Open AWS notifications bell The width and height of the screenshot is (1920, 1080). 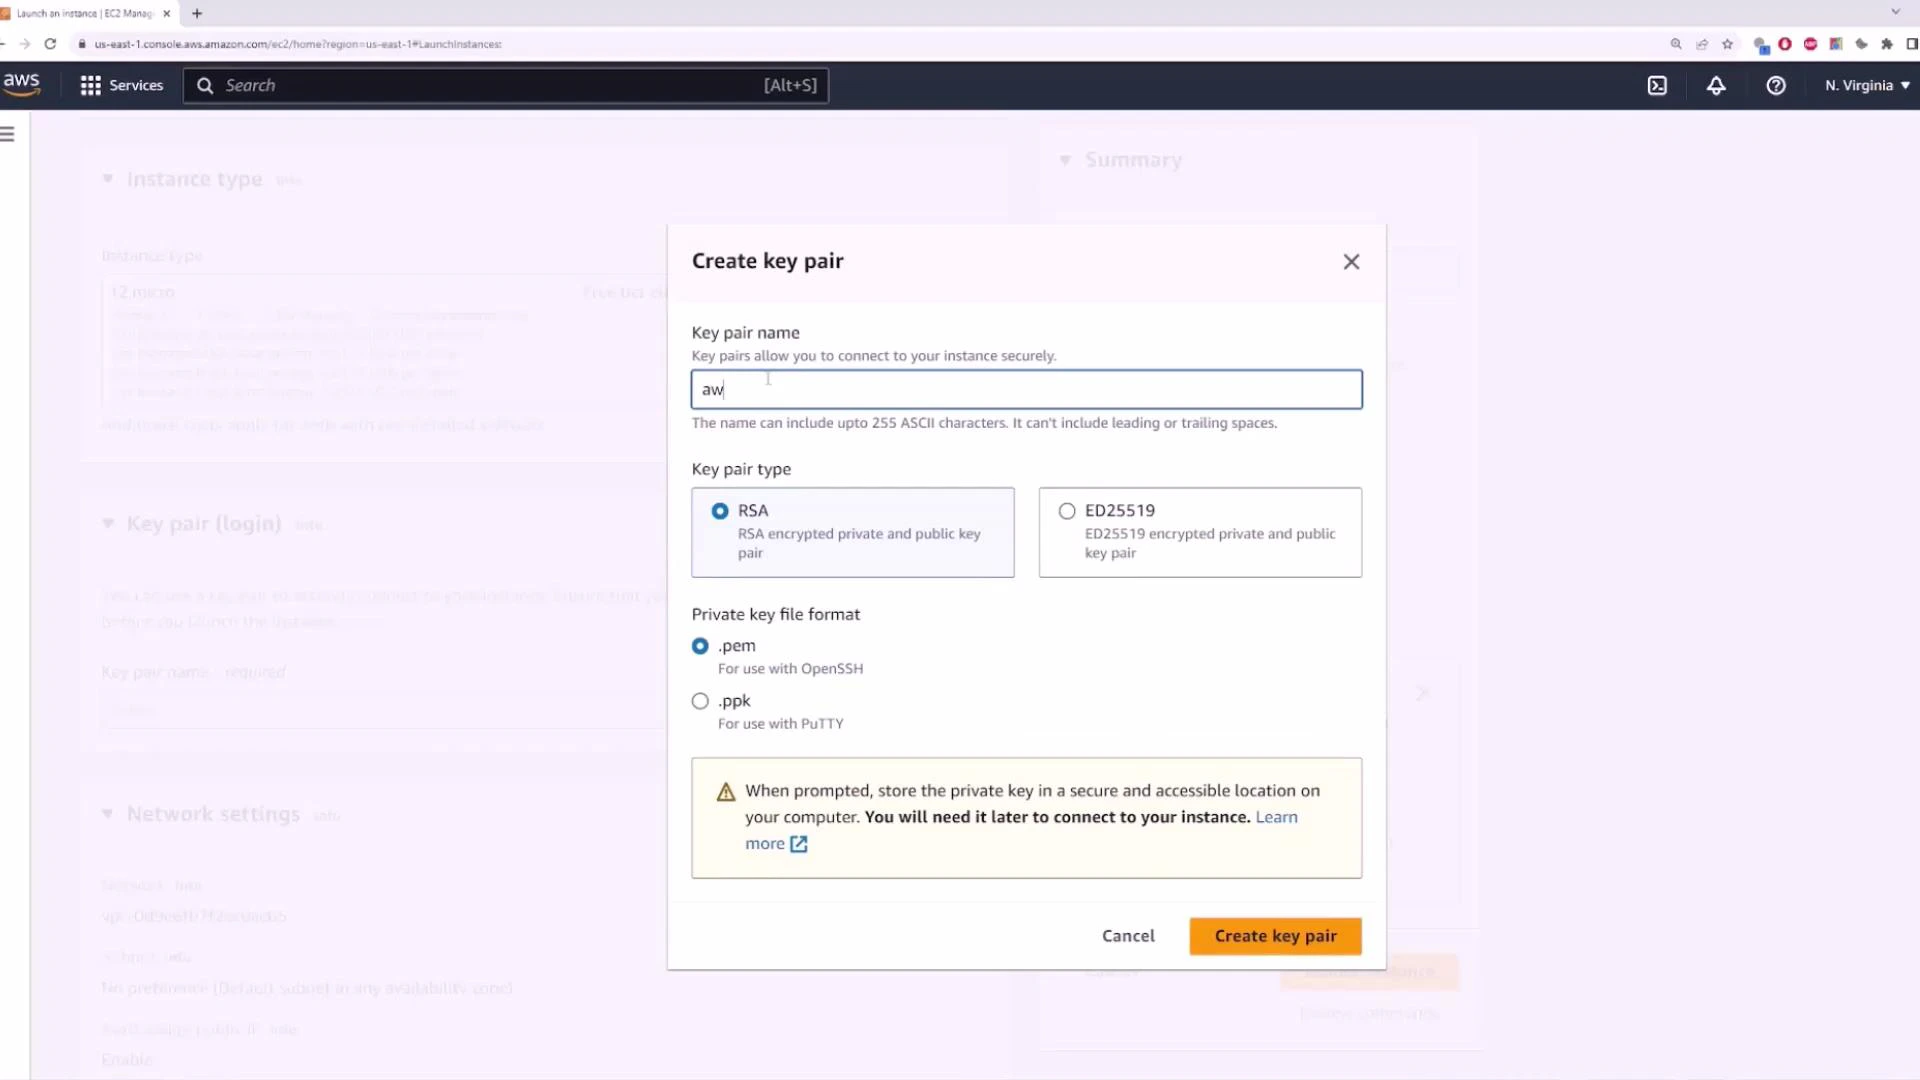pyautogui.click(x=1716, y=86)
